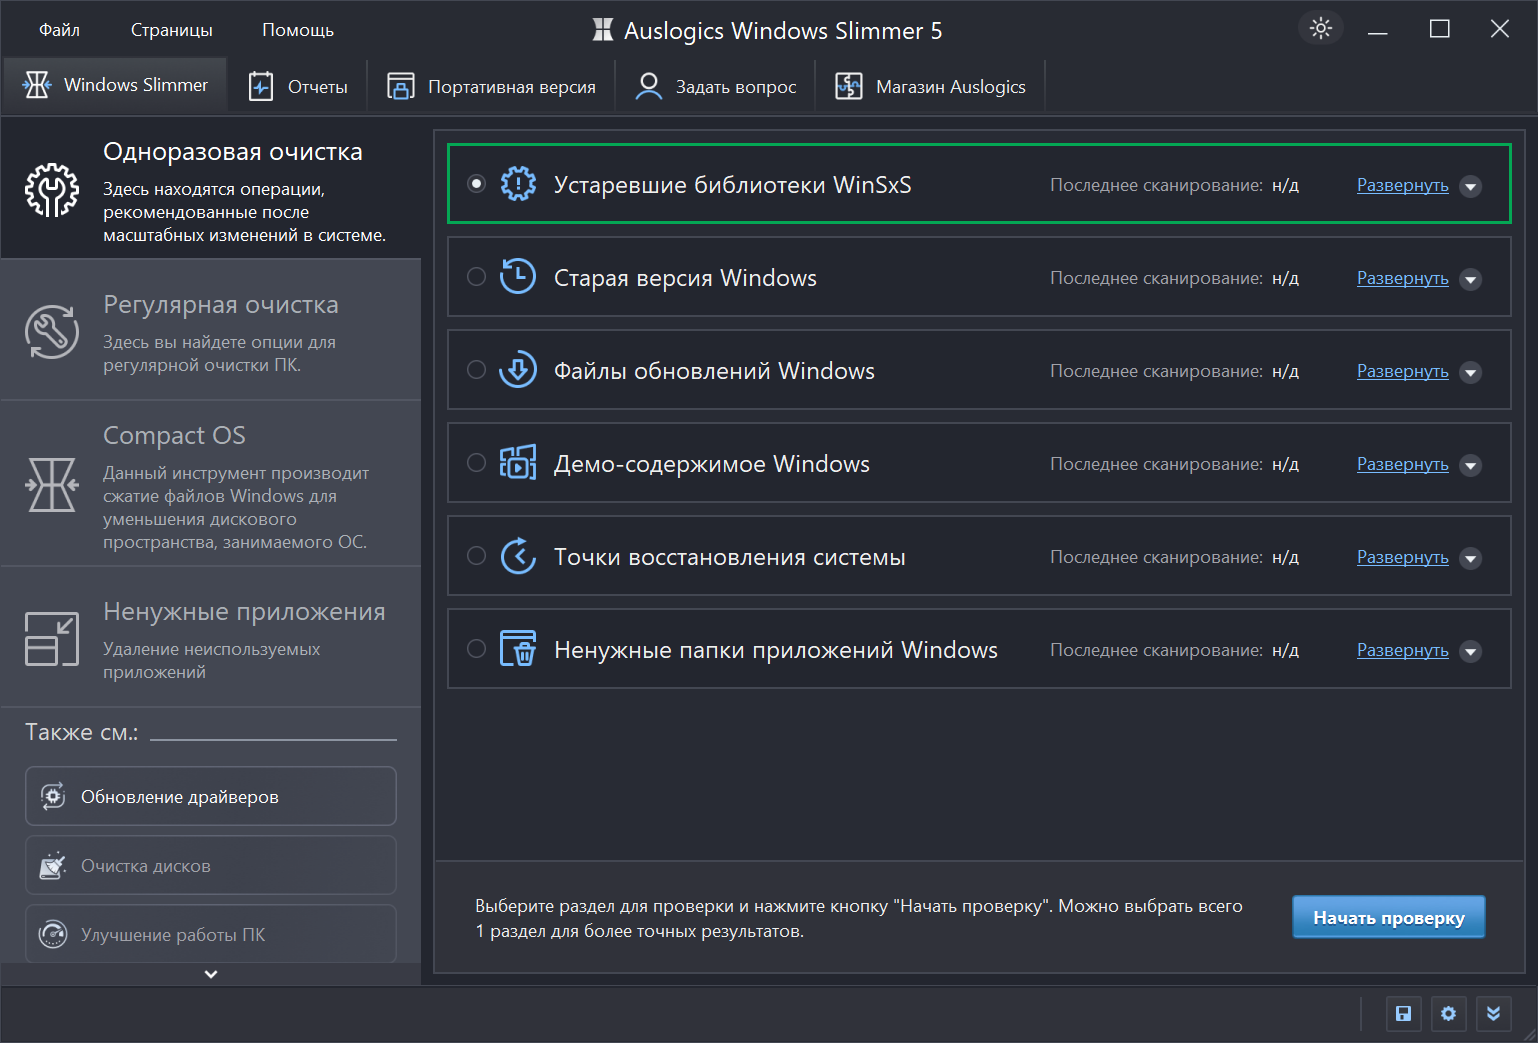
Task: Click the Обновление драйверов button label
Action: pos(180,797)
